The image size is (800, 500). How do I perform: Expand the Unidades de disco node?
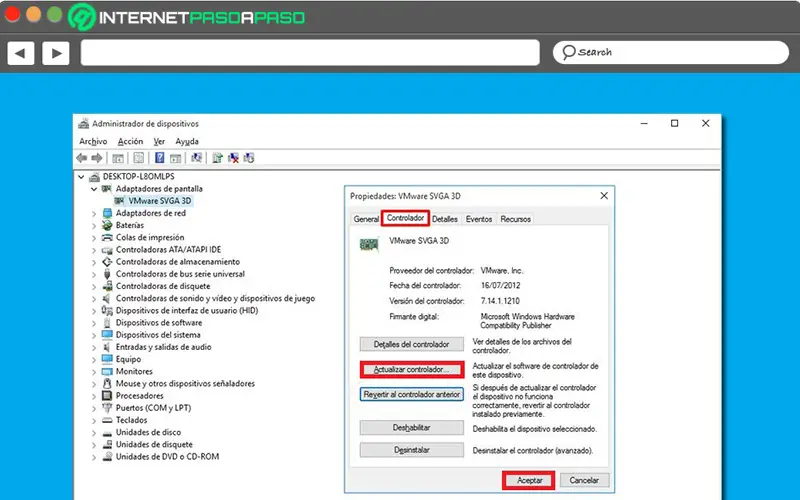[94, 433]
